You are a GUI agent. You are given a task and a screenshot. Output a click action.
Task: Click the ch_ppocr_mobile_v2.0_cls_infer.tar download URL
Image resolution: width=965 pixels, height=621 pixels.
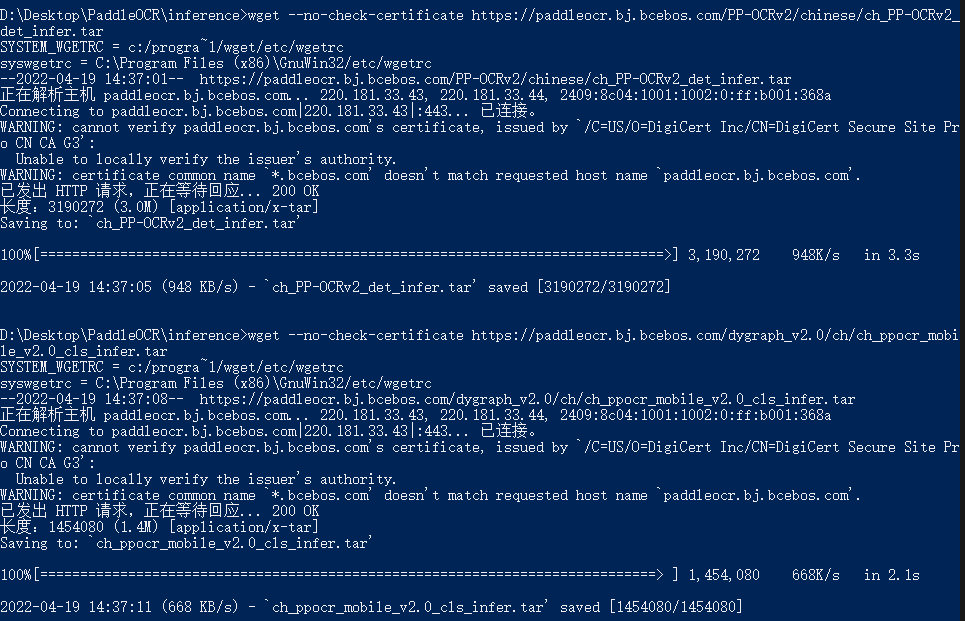pyautogui.click(x=527, y=399)
